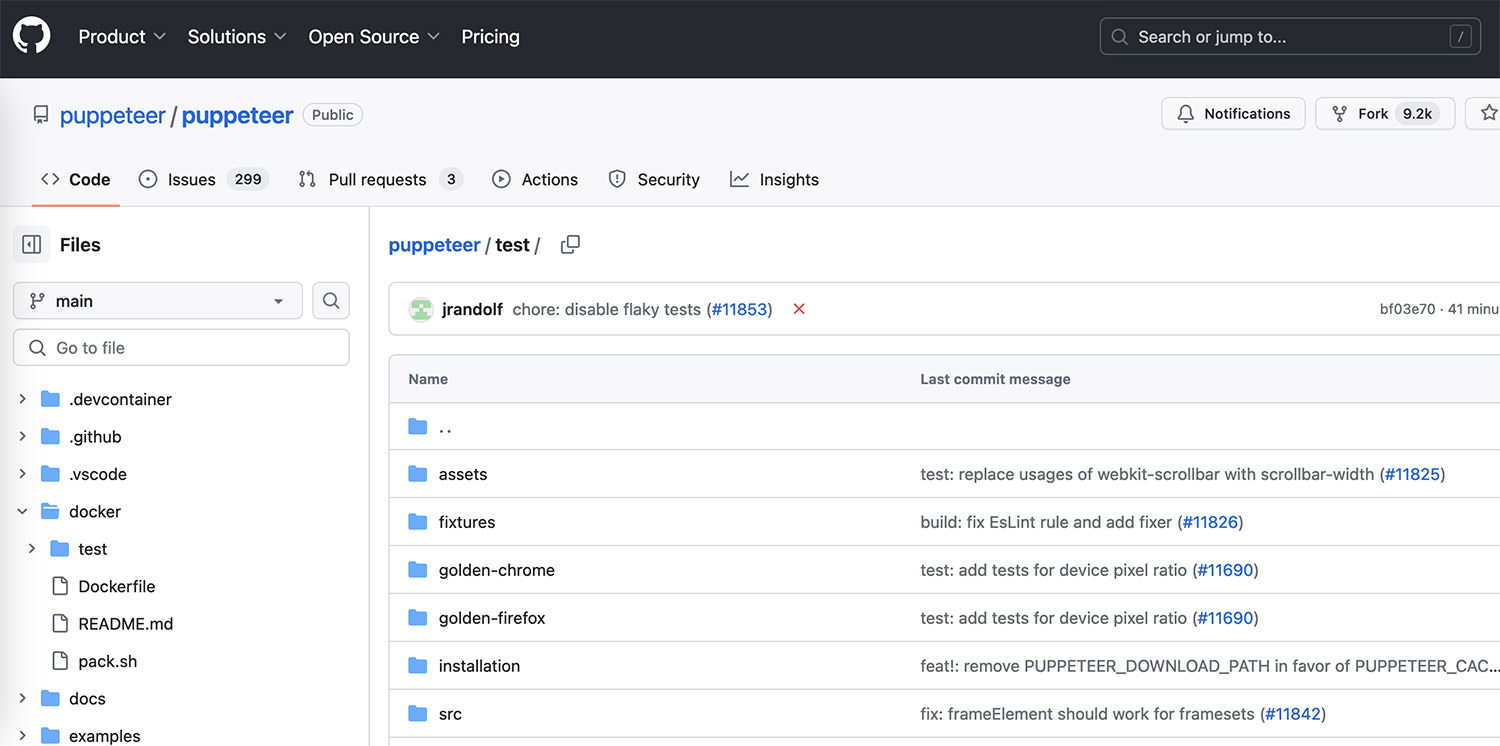
Task: Open puppeteer owner link in header
Action: pos(113,115)
